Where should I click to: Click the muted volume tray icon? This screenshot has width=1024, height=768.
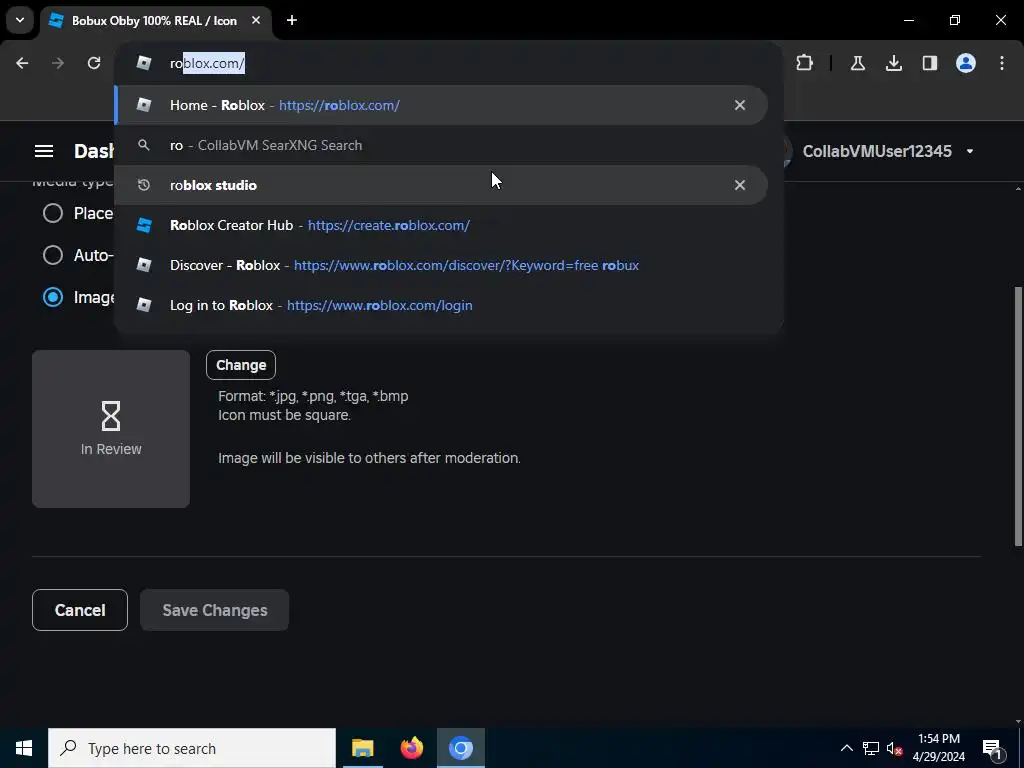coord(895,748)
